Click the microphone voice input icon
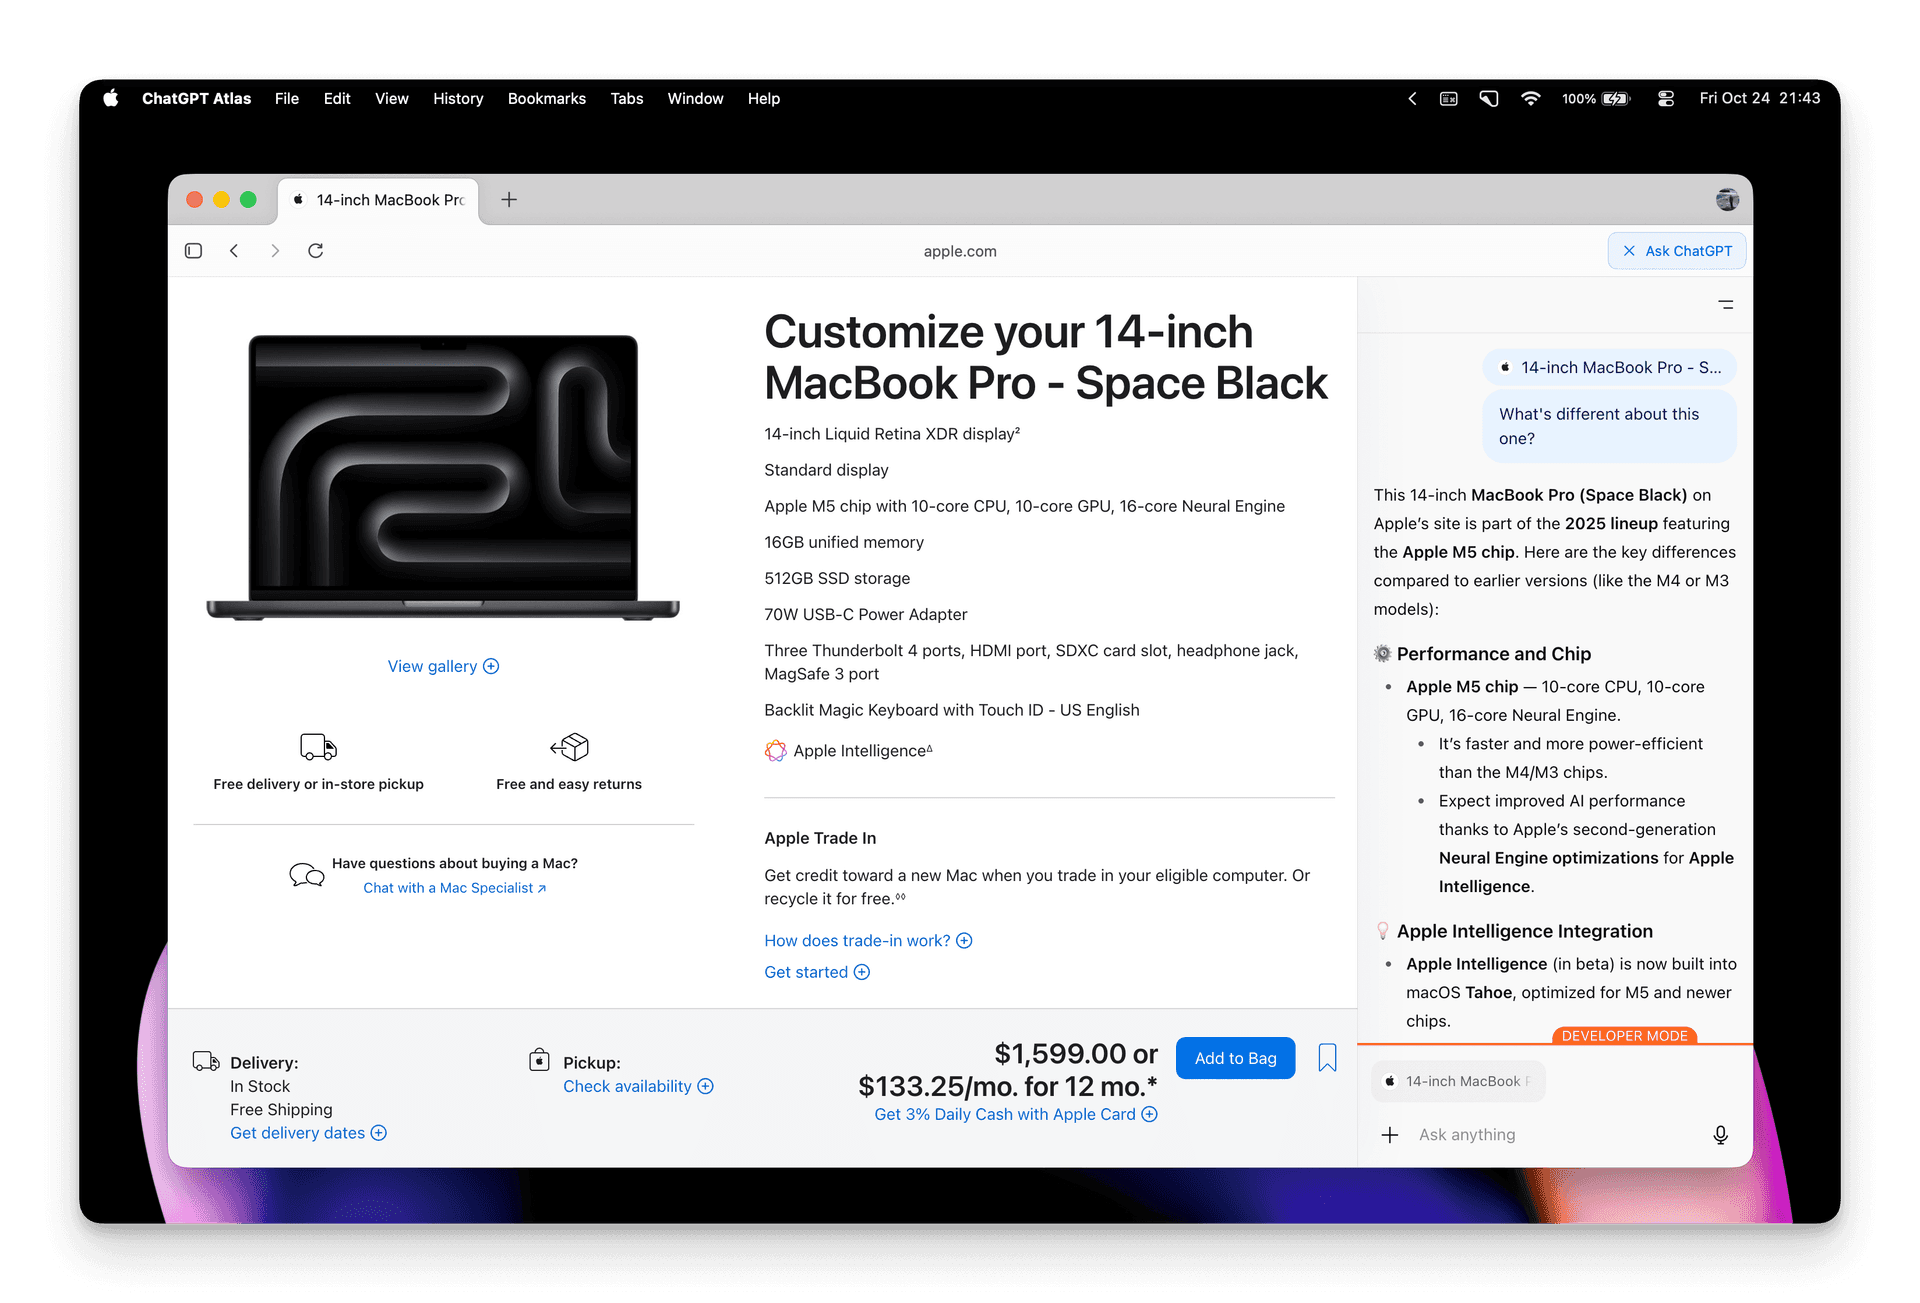Viewport: 1920px width, 1303px height. [1720, 1135]
